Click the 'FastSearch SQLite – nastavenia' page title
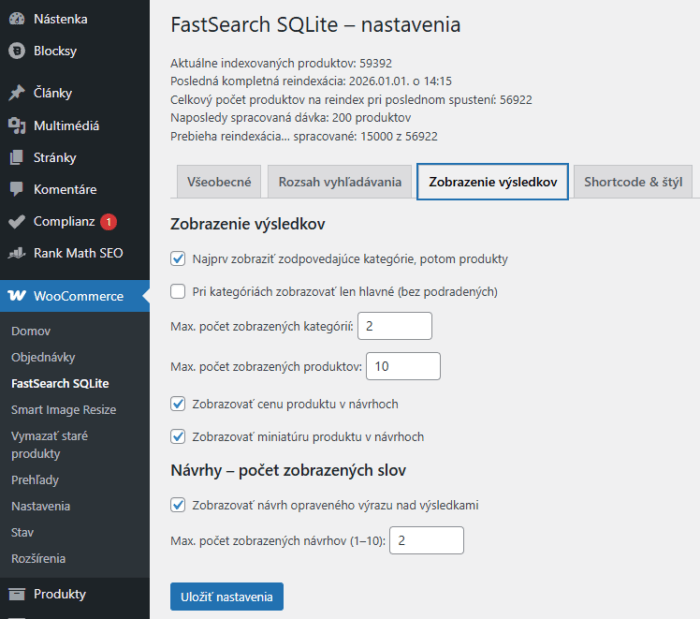The width and height of the screenshot is (700, 619). 315,25
